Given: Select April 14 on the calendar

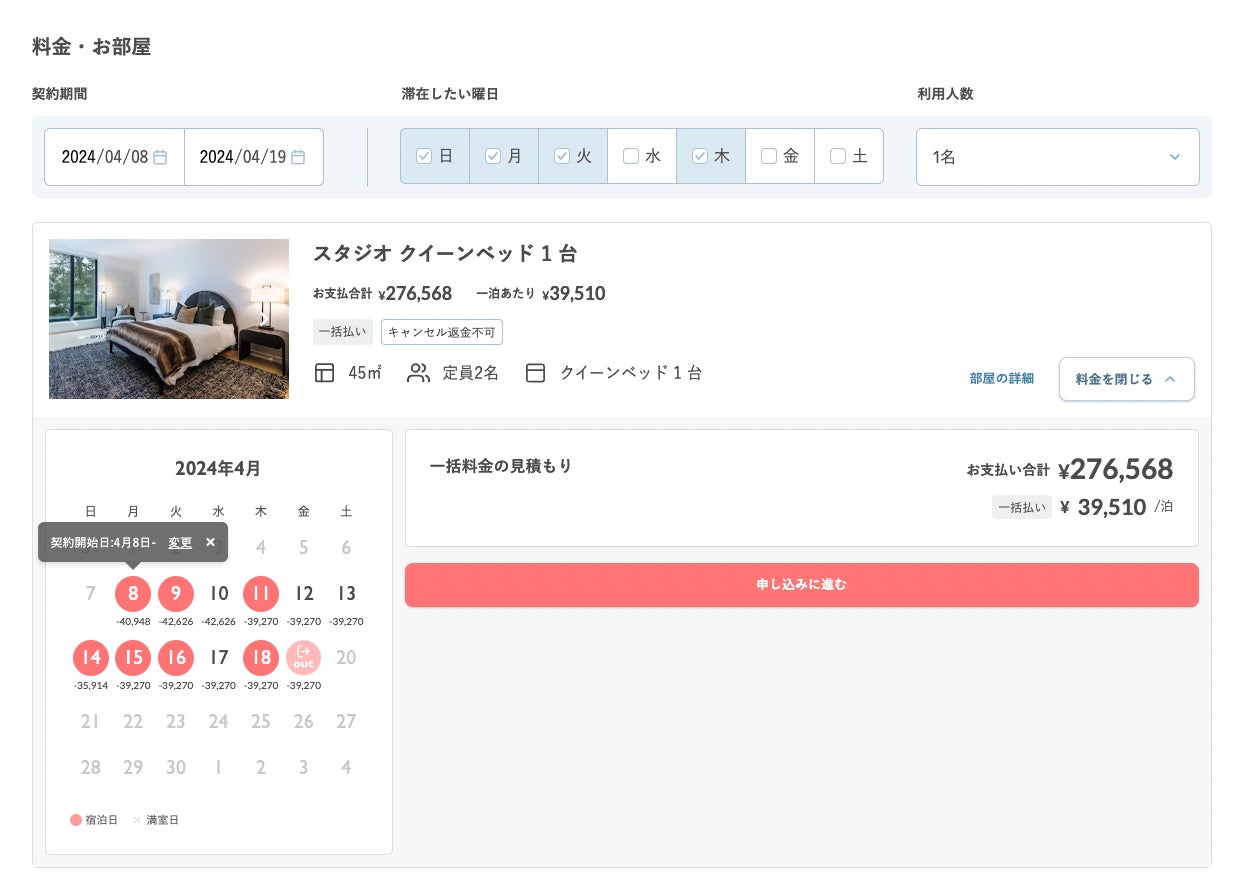Looking at the screenshot, I should (91, 657).
